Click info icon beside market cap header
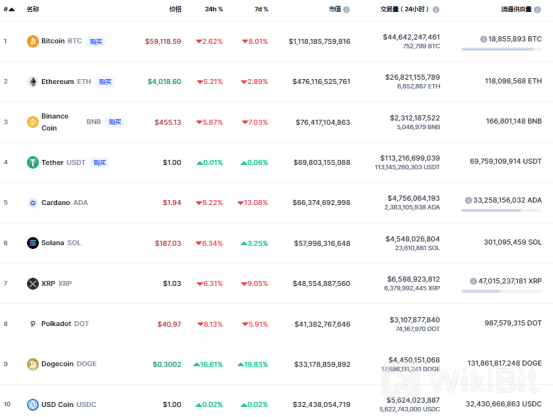The image size is (553, 417). [x=346, y=10]
